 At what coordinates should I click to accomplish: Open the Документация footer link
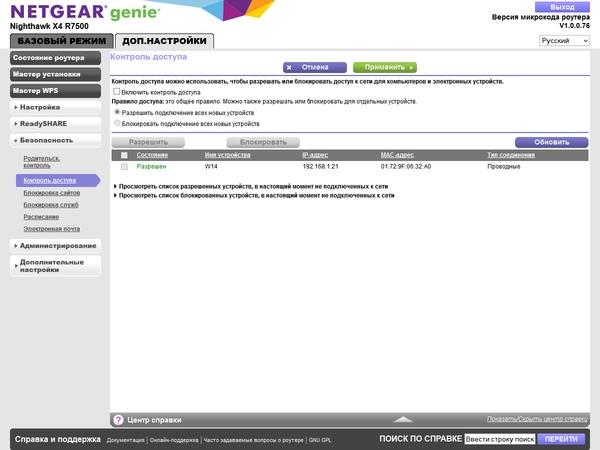pyautogui.click(x=126, y=440)
